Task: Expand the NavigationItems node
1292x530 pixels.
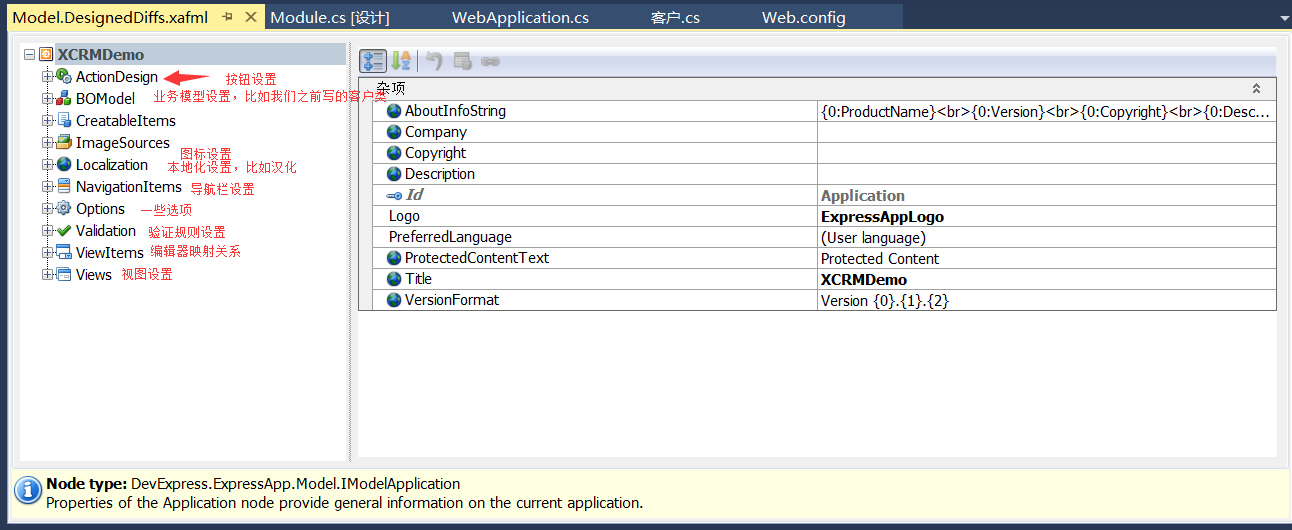Action: pyautogui.click(x=47, y=187)
